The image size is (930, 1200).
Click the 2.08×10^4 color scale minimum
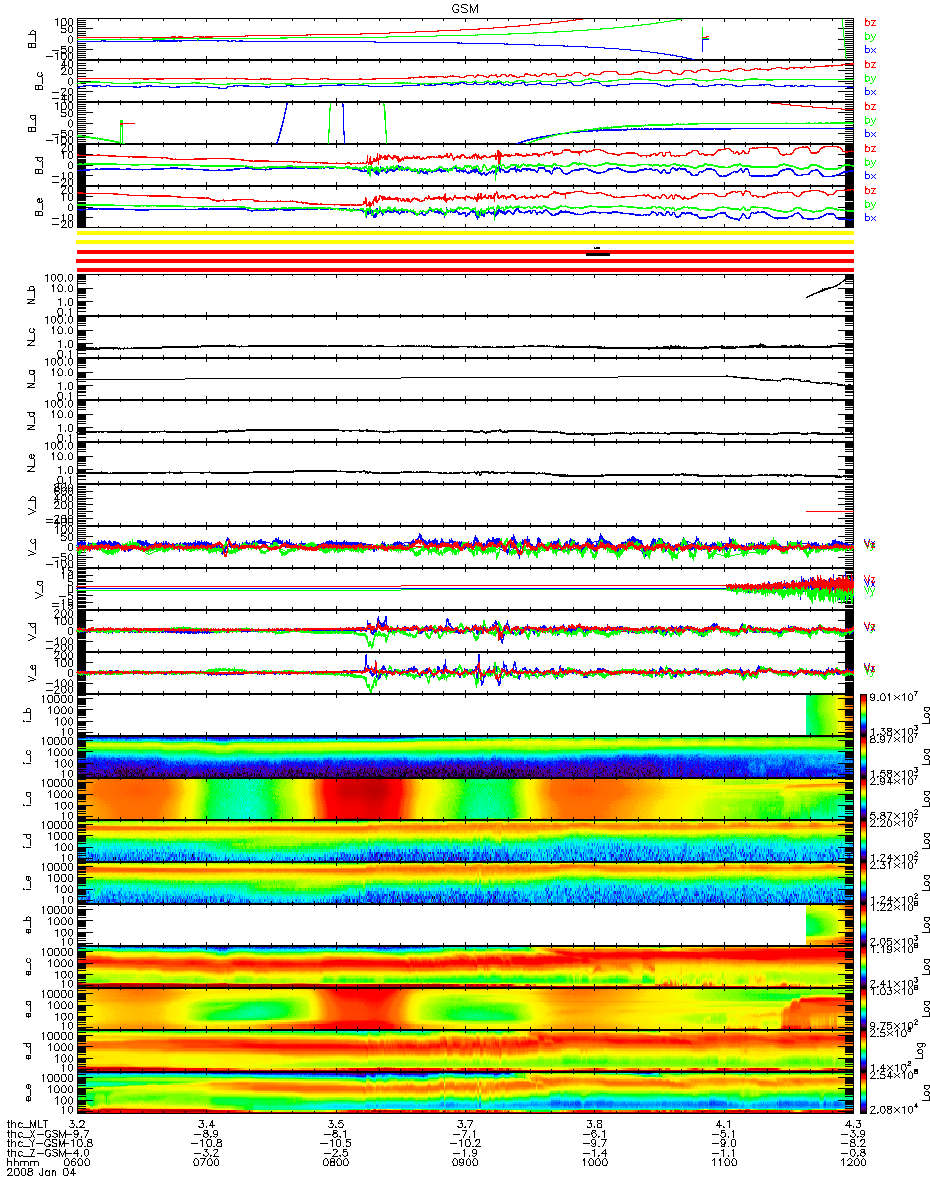(892, 1110)
